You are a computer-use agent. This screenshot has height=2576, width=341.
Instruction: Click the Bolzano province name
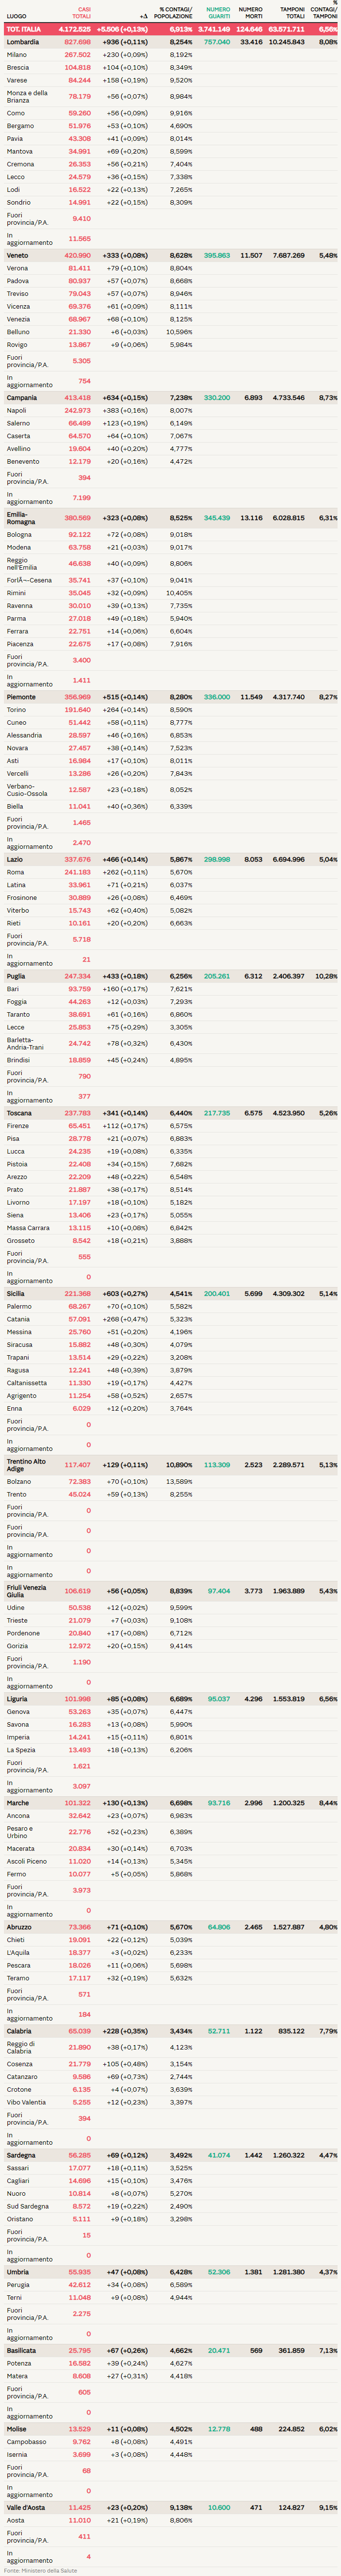pos(19,1482)
